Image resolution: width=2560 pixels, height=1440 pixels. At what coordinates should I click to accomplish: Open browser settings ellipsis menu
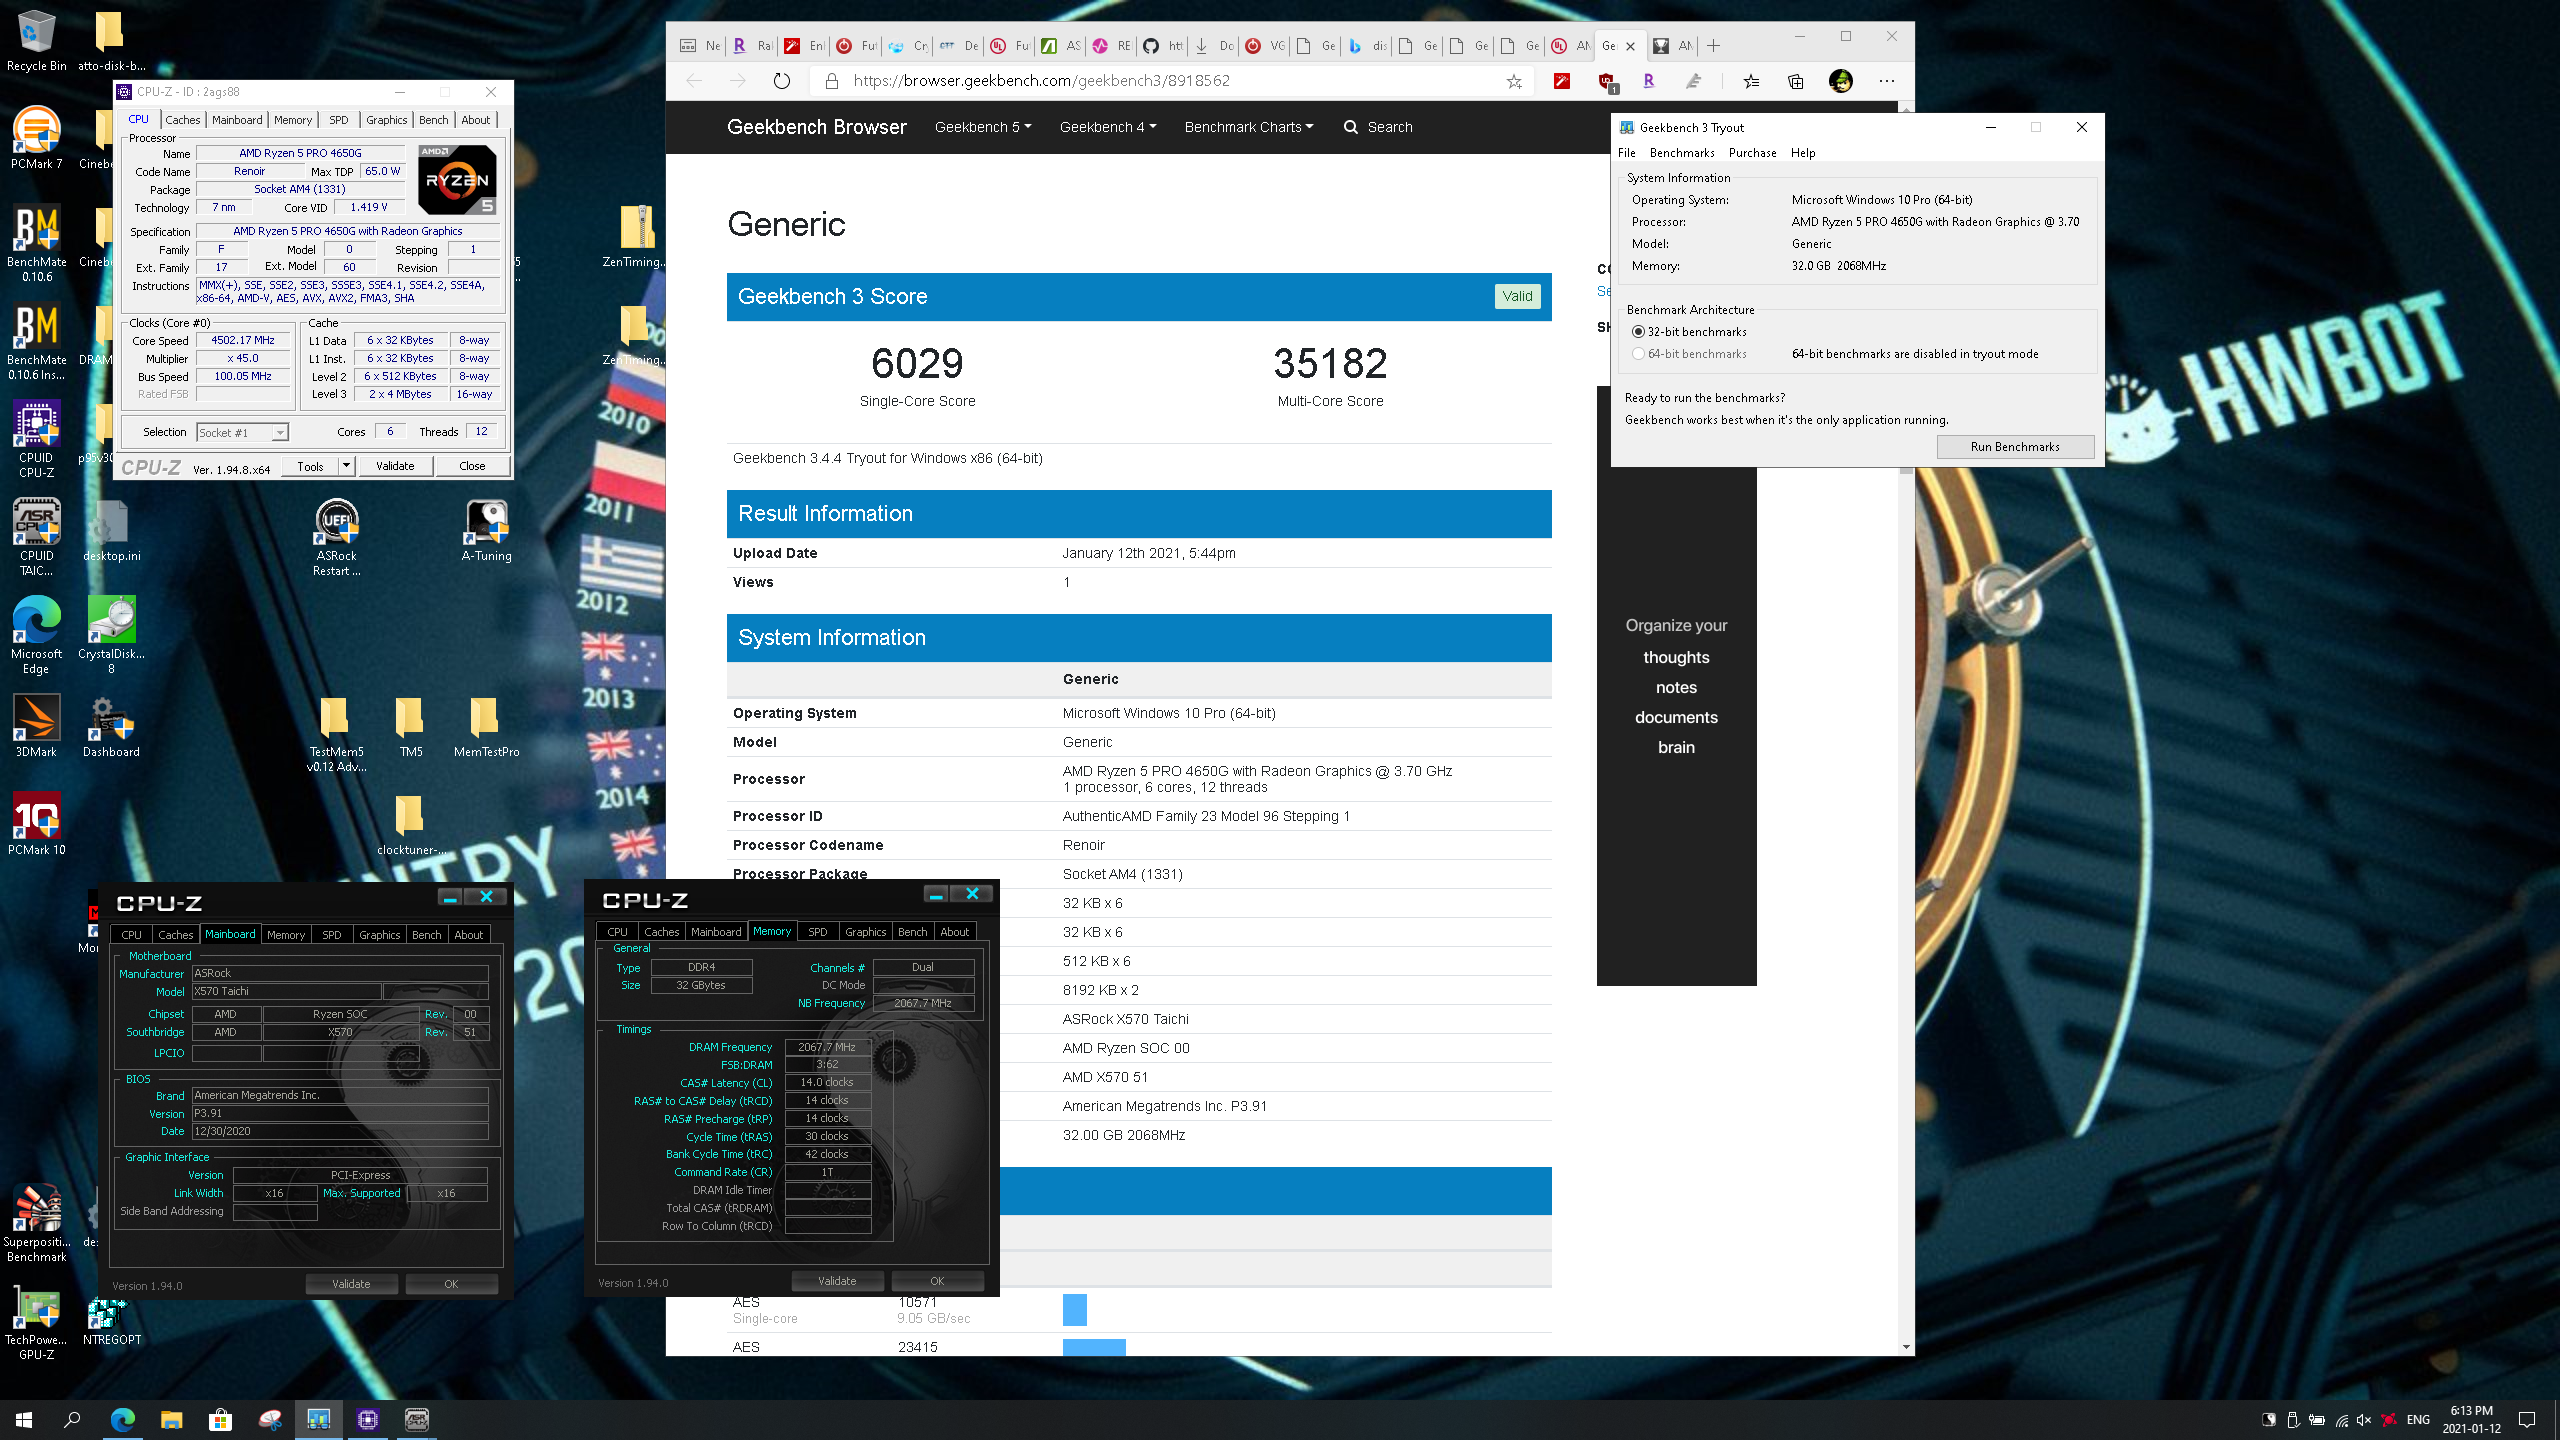1886,81
